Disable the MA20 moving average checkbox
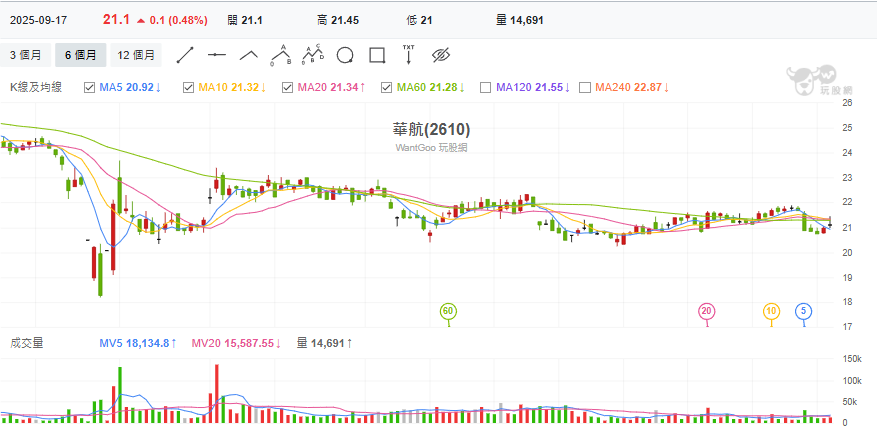This screenshot has width=877, height=429. 288,88
